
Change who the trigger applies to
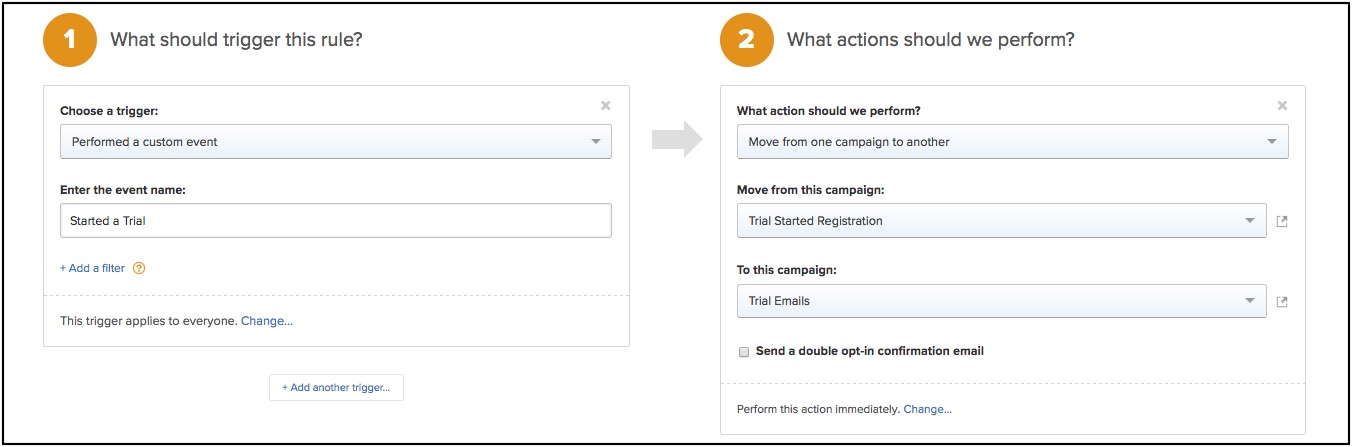pyautogui.click(x=267, y=321)
